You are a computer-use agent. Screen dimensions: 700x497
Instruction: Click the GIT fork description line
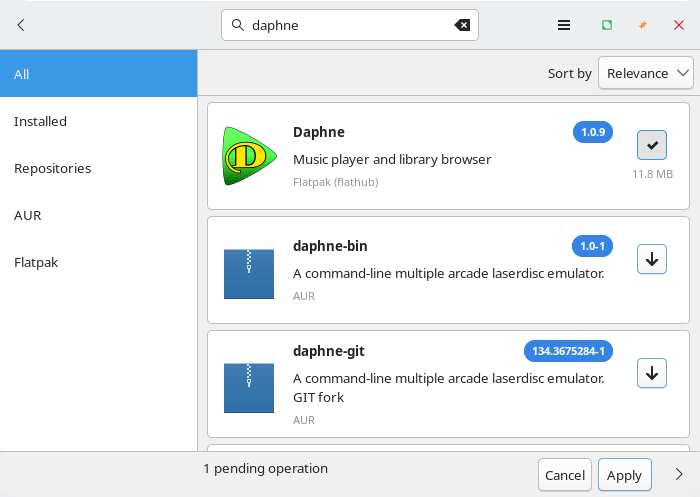tap(318, 397)
